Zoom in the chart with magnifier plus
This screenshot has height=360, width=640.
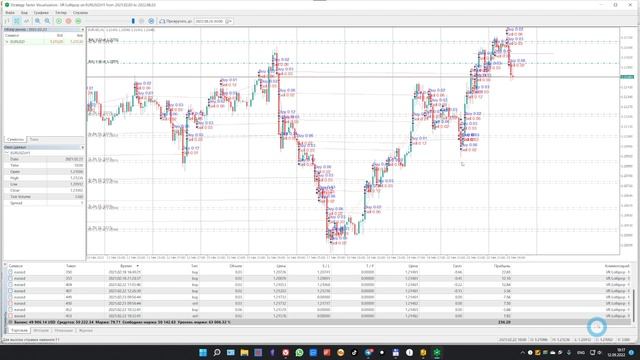38,21
